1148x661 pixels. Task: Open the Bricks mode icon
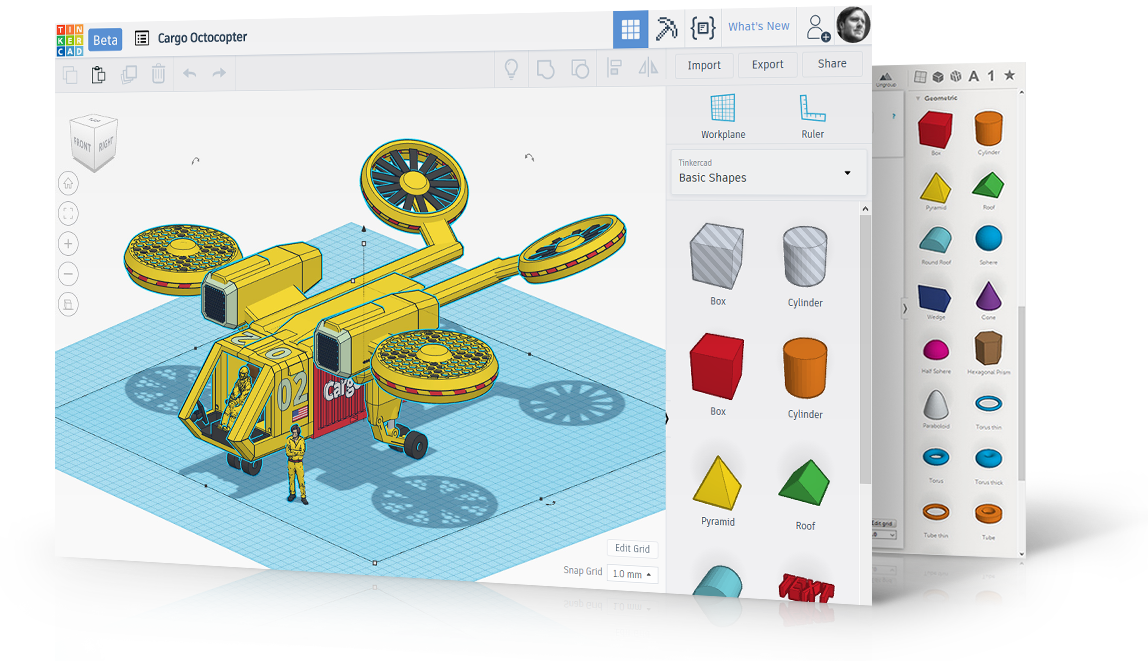coord(702,28)
